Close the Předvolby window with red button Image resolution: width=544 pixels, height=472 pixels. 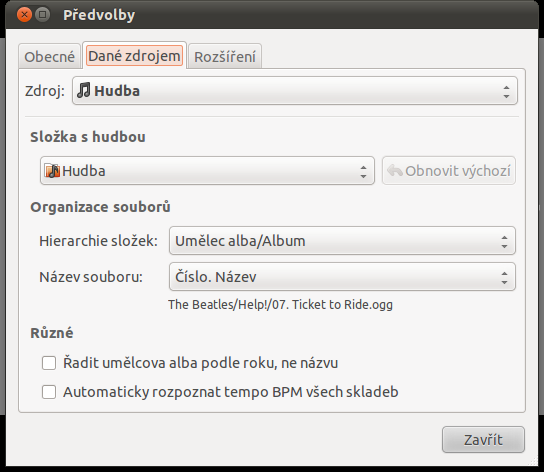pyautogui.click(x=24, y=15)
